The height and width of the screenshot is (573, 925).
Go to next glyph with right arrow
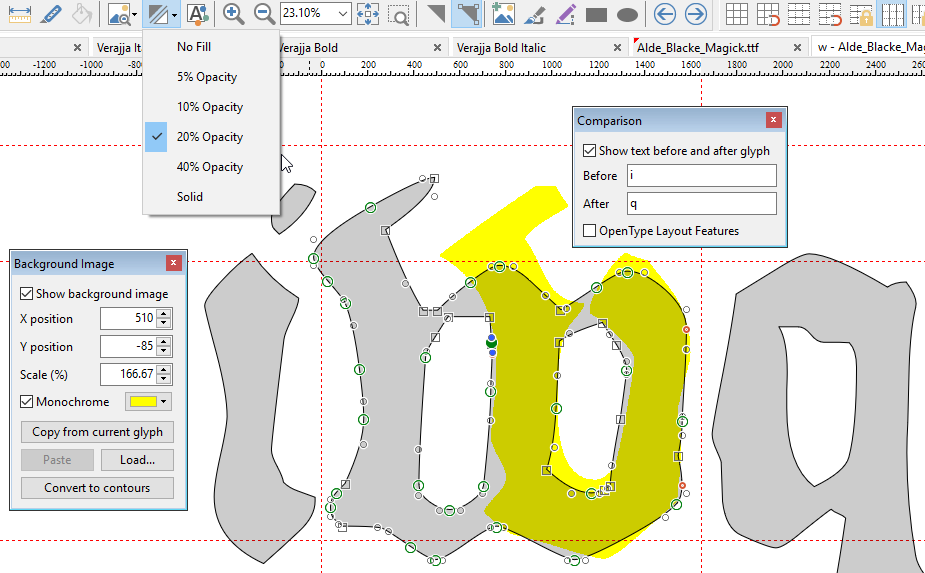[696, 14]
